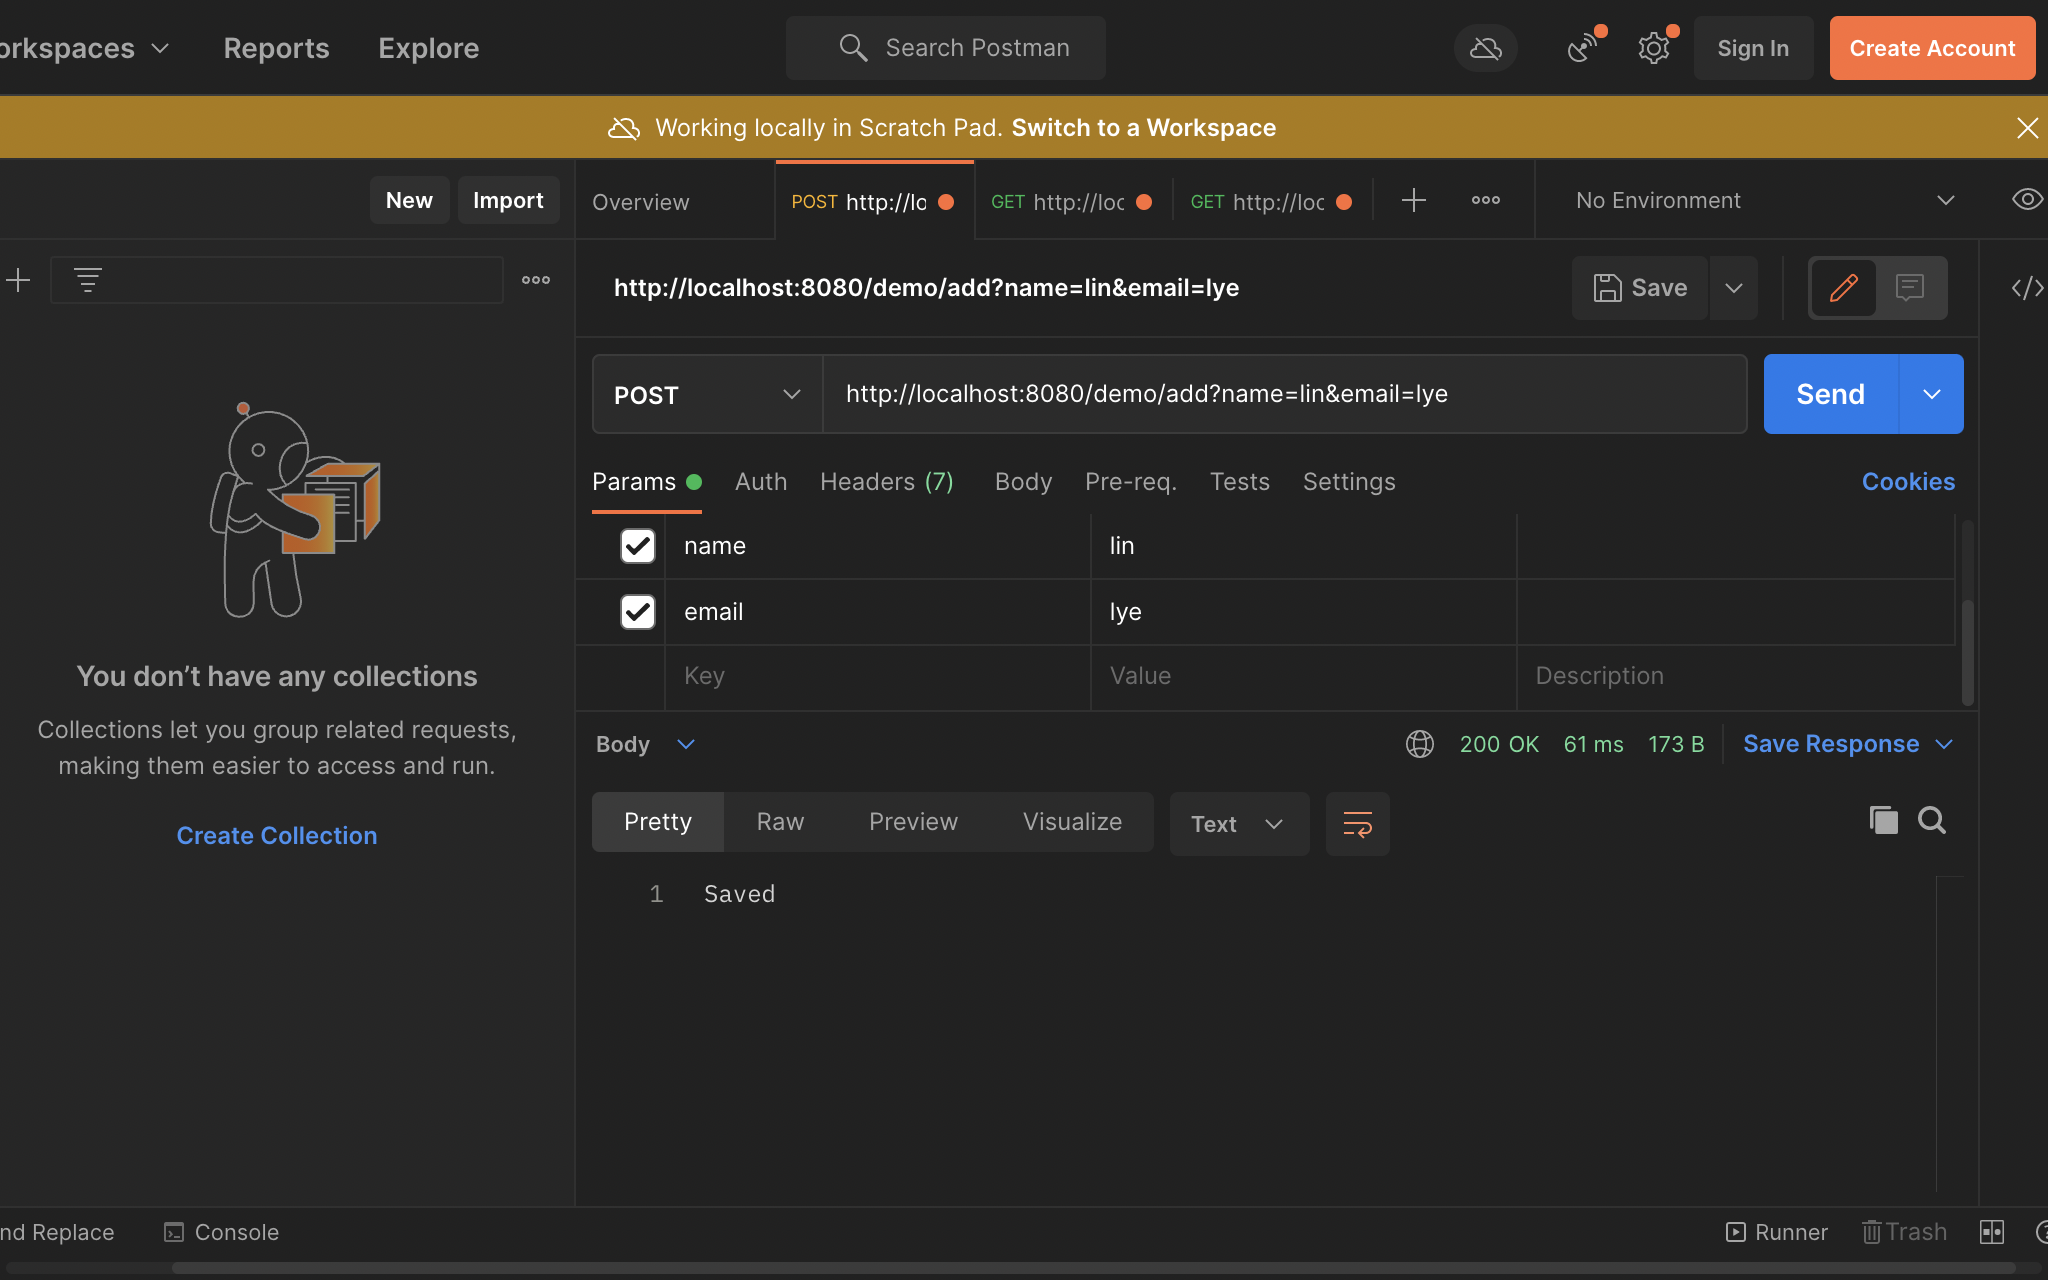Uncheck the name parameter checkbox
2048x1280 pixels.
637,546
